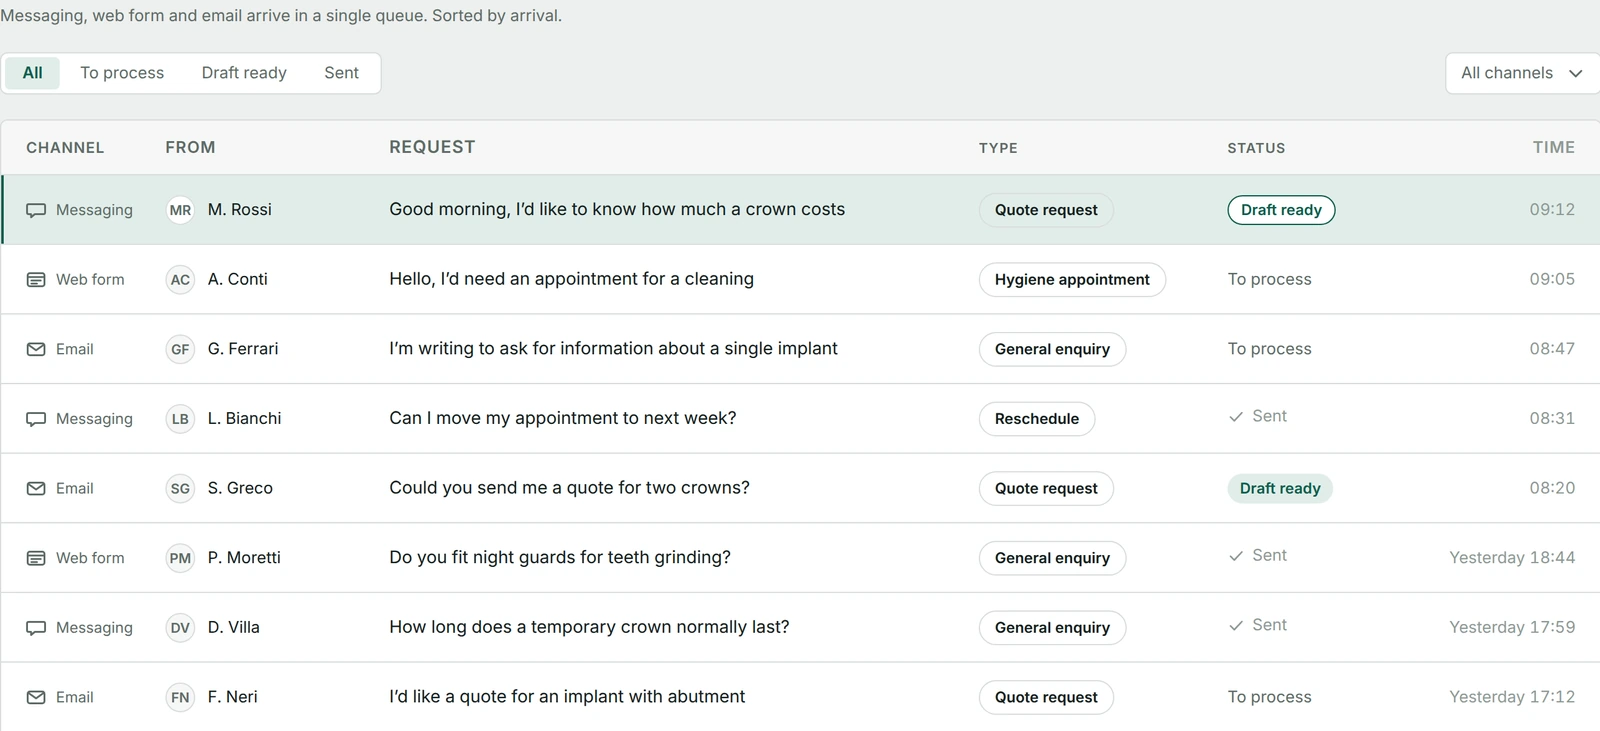This screenshot has width=1600, height=731.
Task: Click the Draft ready badge on M. Rossi's row
Action: [x=1281, y=210]
